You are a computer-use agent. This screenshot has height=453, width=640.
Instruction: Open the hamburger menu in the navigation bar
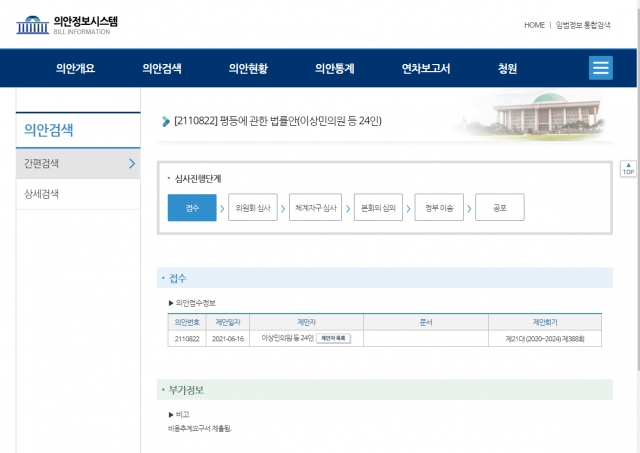coord(600,68)
